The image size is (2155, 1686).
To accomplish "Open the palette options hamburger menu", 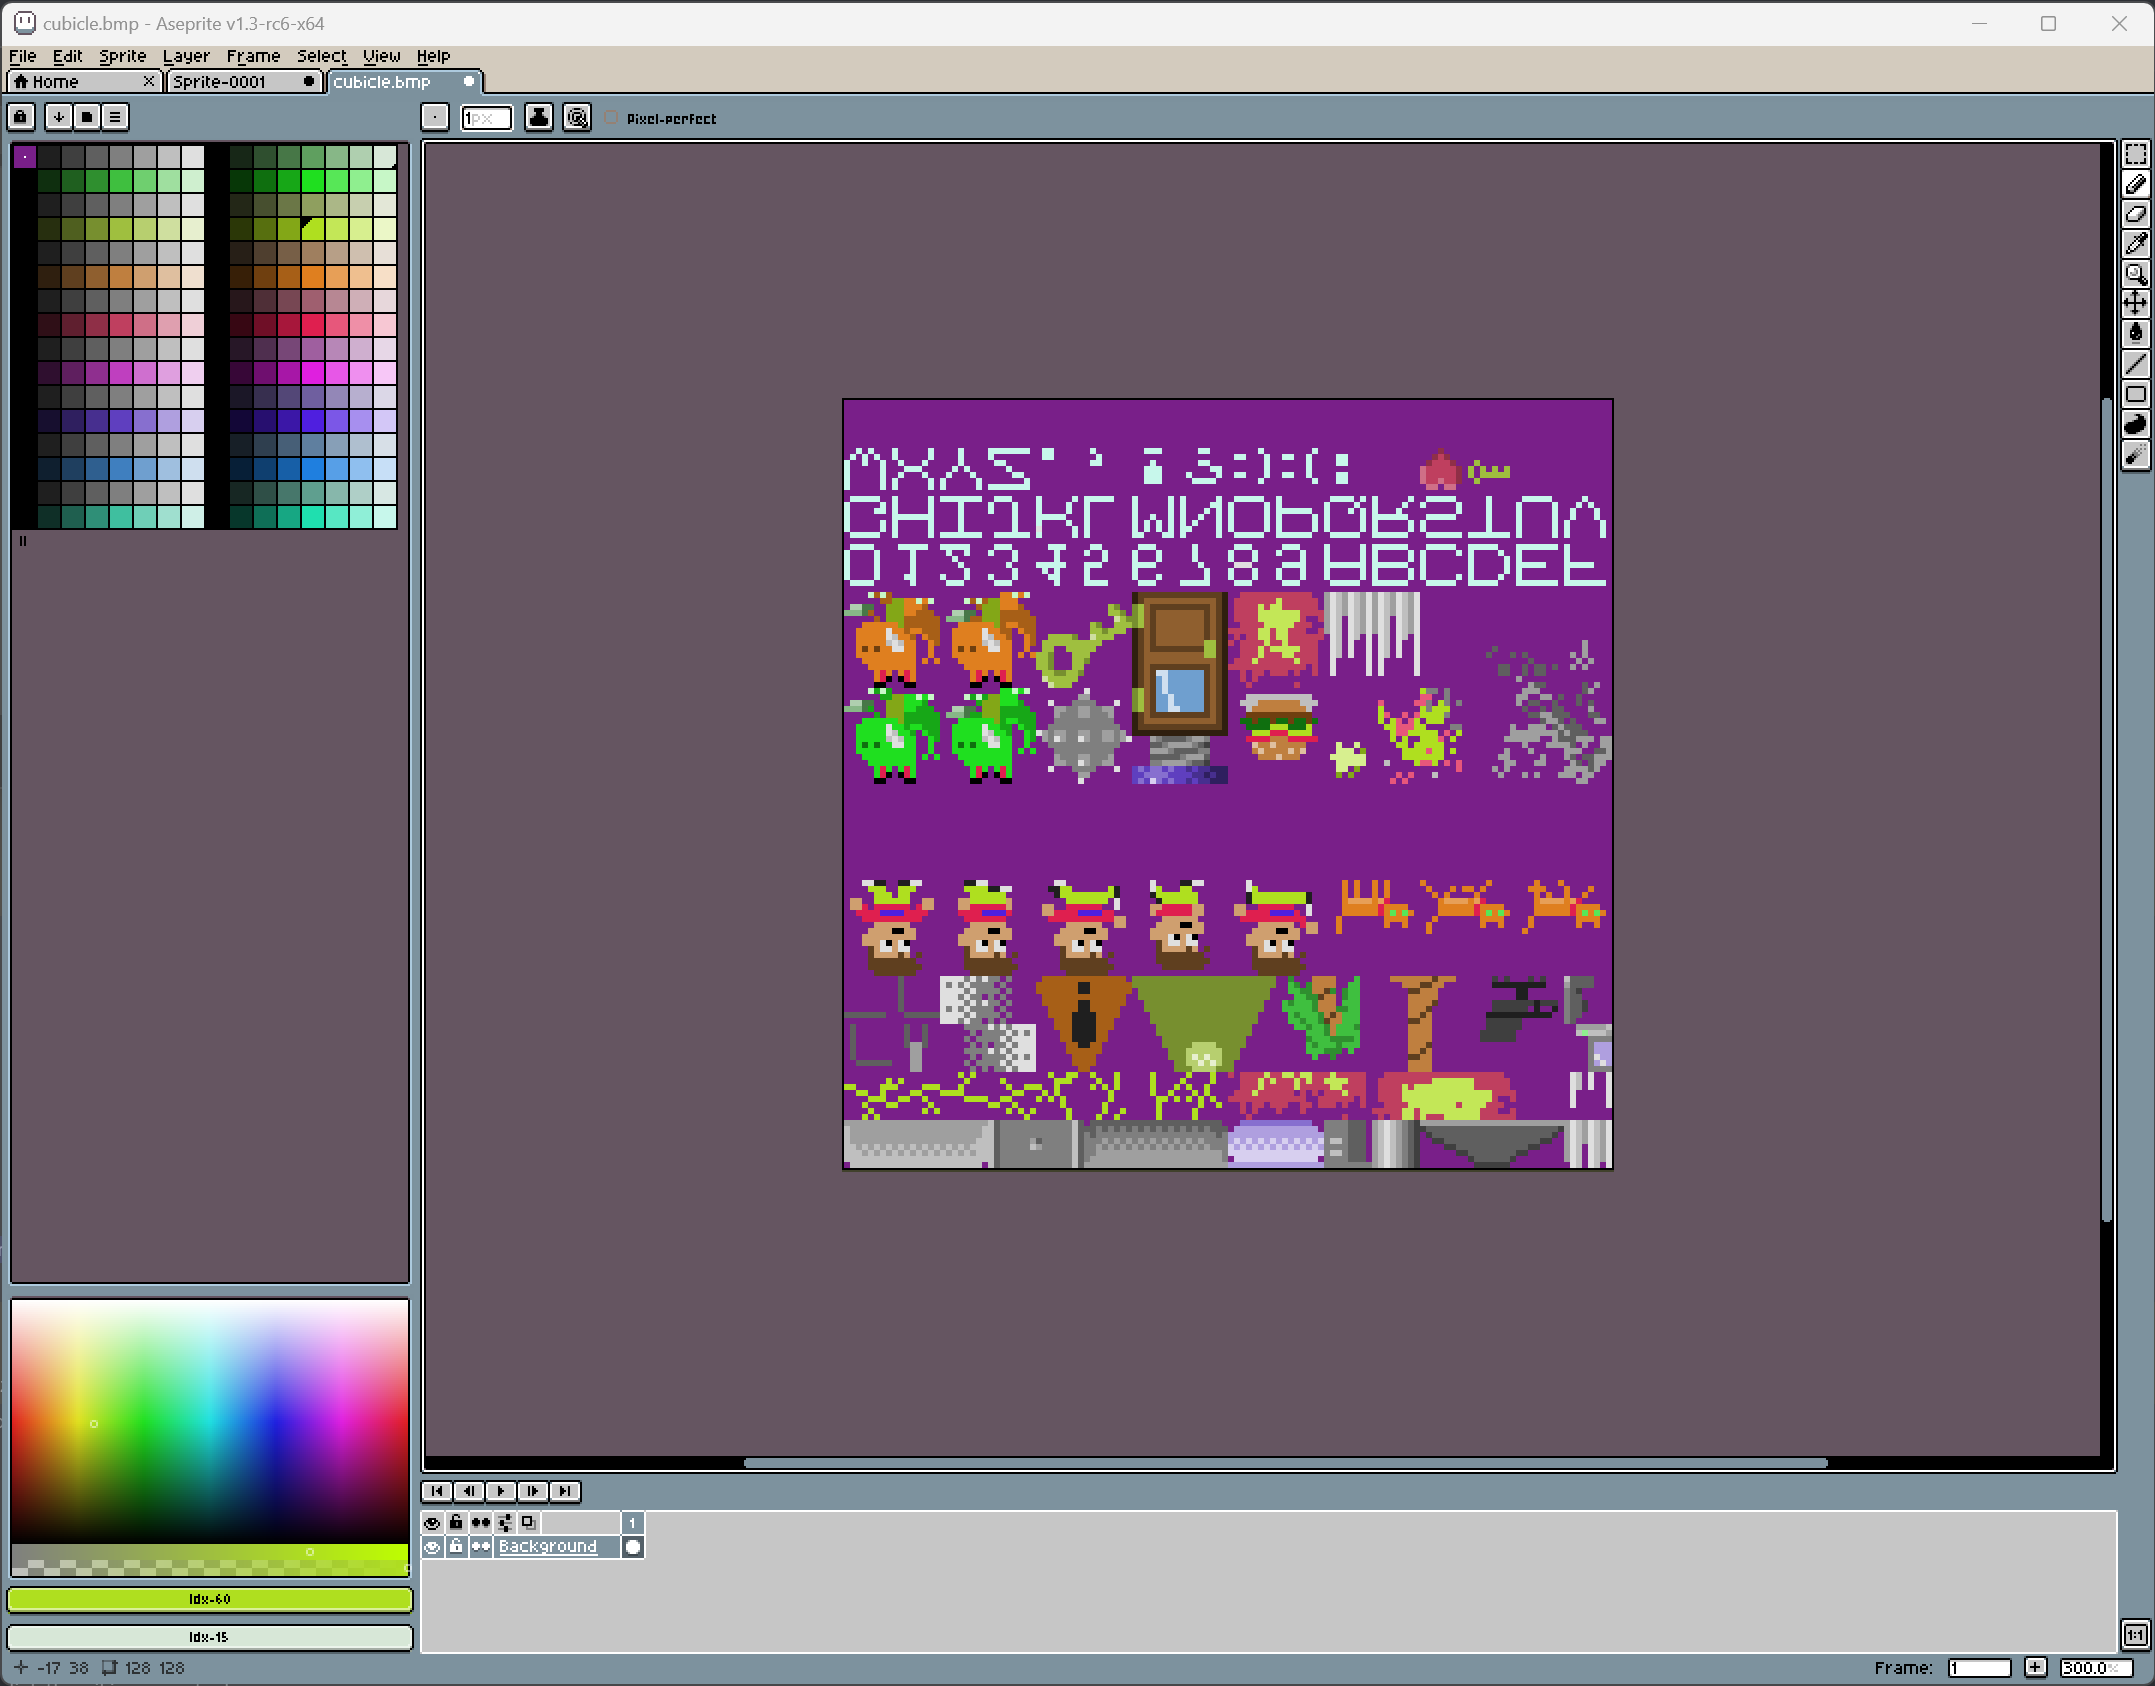I will pos(115,117).
